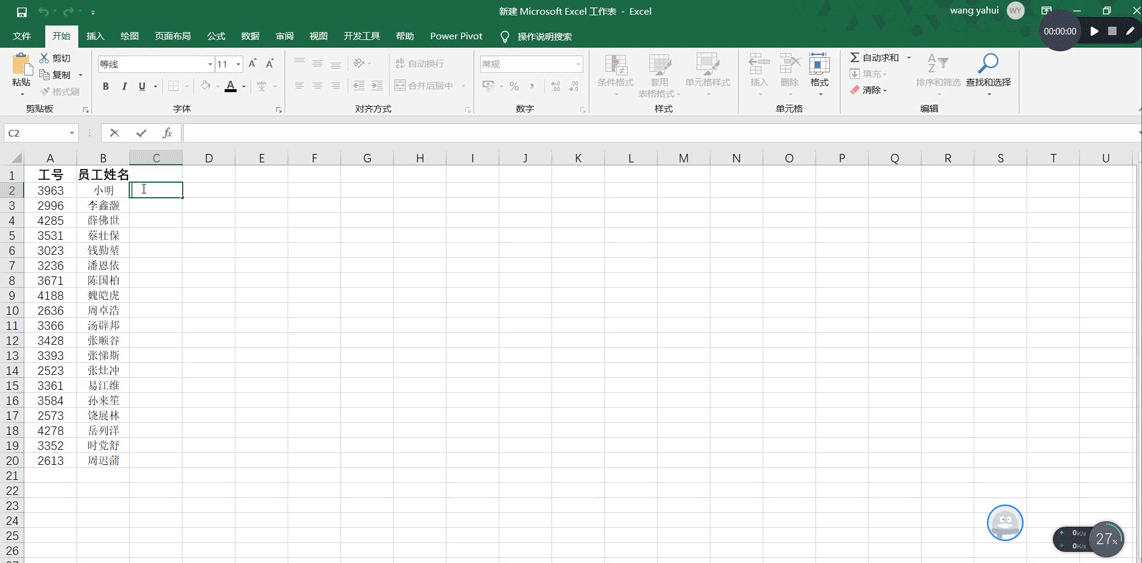The height and width of the screenshot is (563, 1142).
Task: Click the cell borders icon
Action: pyautogui.click(x=173, y=86)
